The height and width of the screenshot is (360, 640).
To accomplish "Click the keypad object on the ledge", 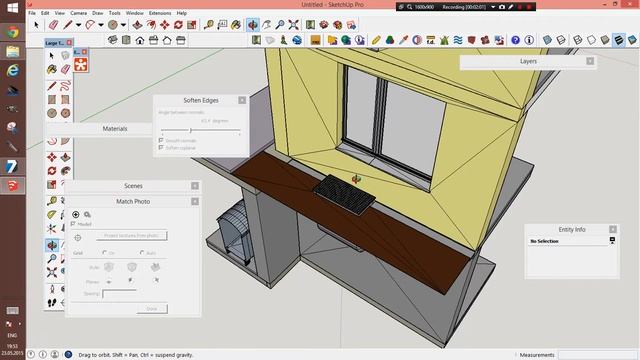I will click(x=344, y=195).
